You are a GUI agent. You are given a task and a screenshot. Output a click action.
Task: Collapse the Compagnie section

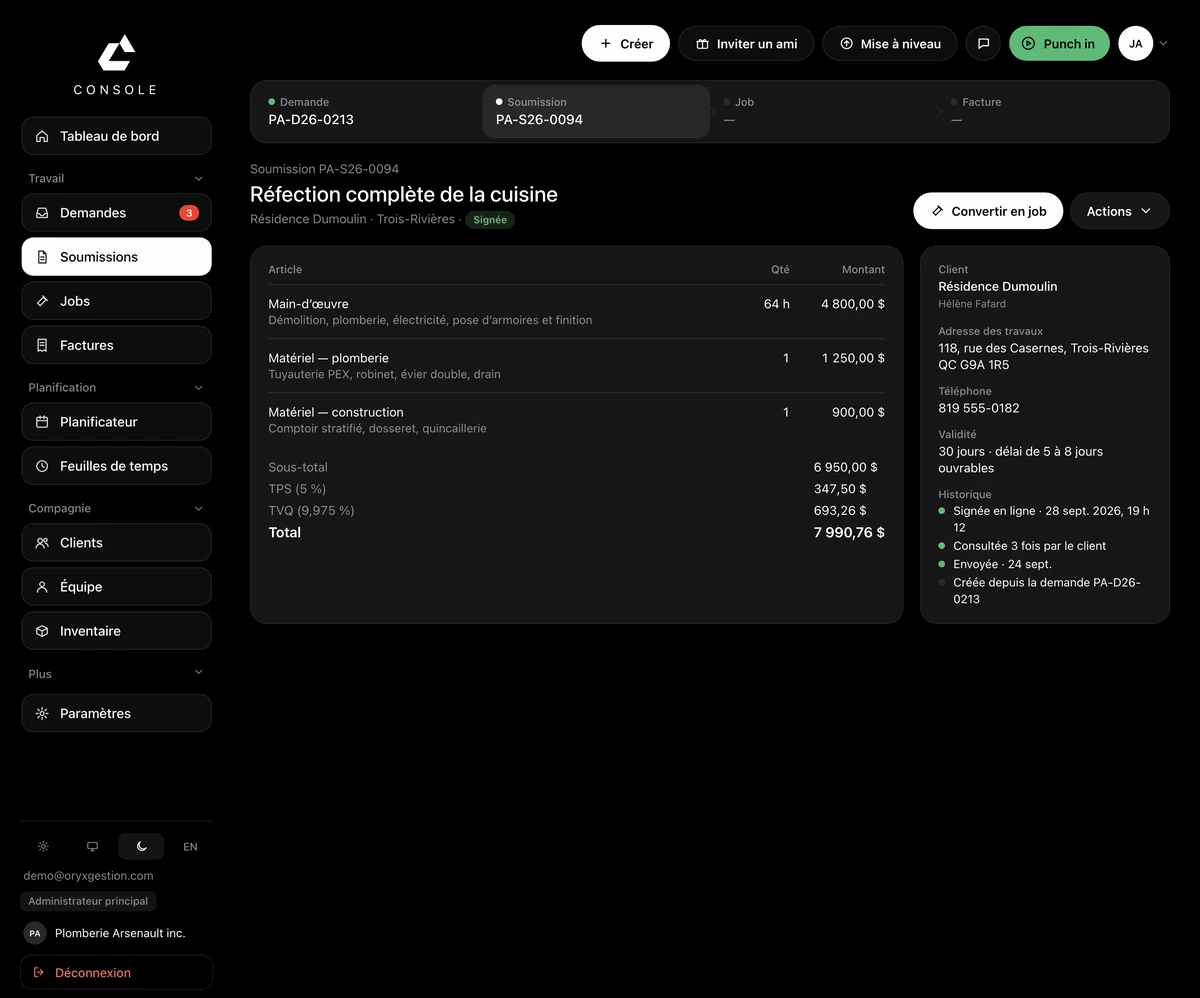(198, 509)
